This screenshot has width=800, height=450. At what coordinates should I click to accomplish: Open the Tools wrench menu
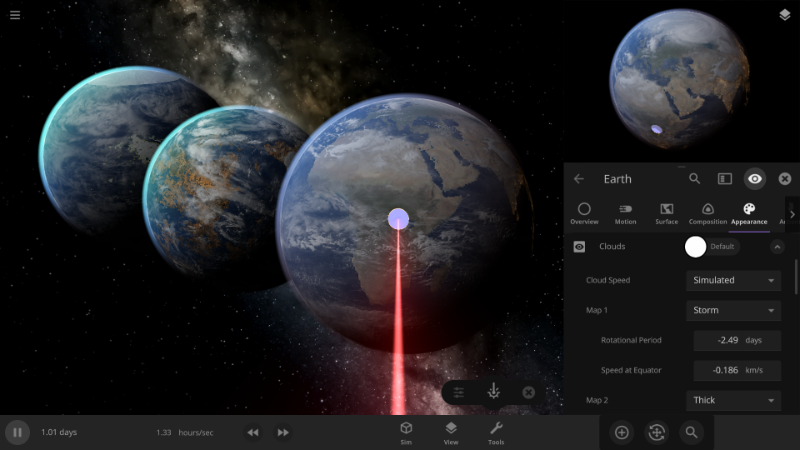496,432
